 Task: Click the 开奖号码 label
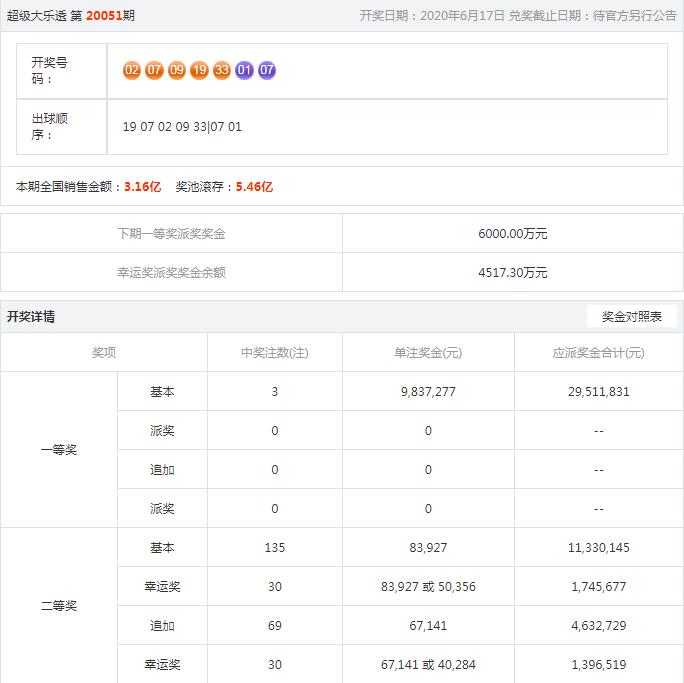coord(49,71)
